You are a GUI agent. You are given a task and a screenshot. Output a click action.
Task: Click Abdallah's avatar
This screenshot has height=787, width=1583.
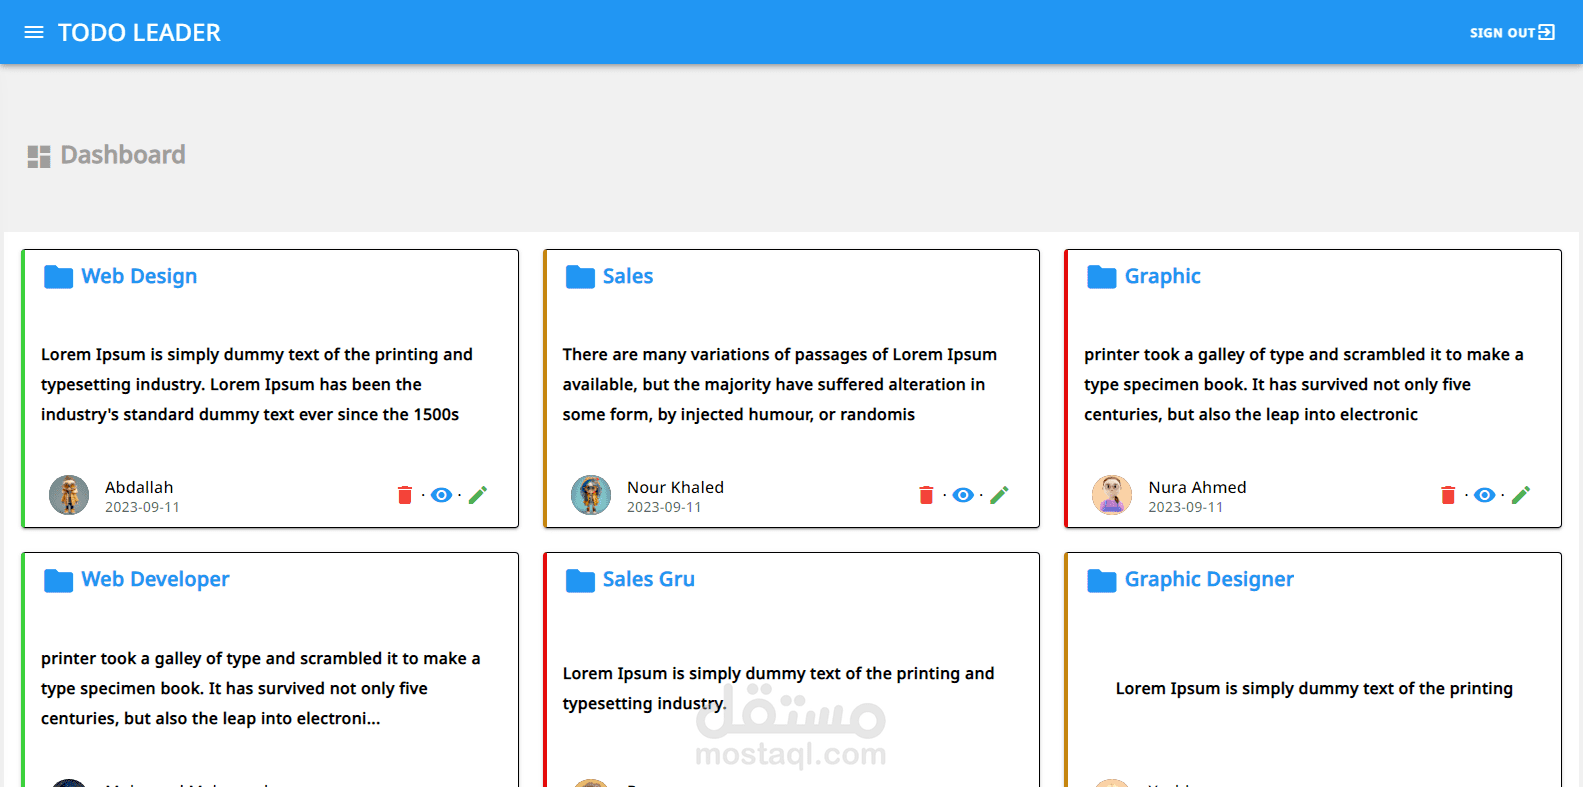(x=69, y=495)
